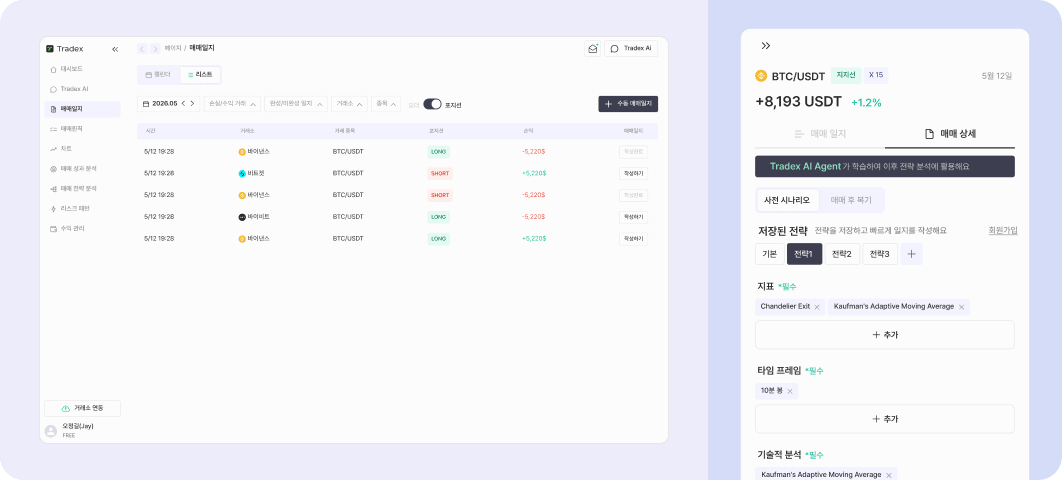Add new saved strategy with plus icon
Viewport: 1062px width, 480px height.
pos(912,254)
